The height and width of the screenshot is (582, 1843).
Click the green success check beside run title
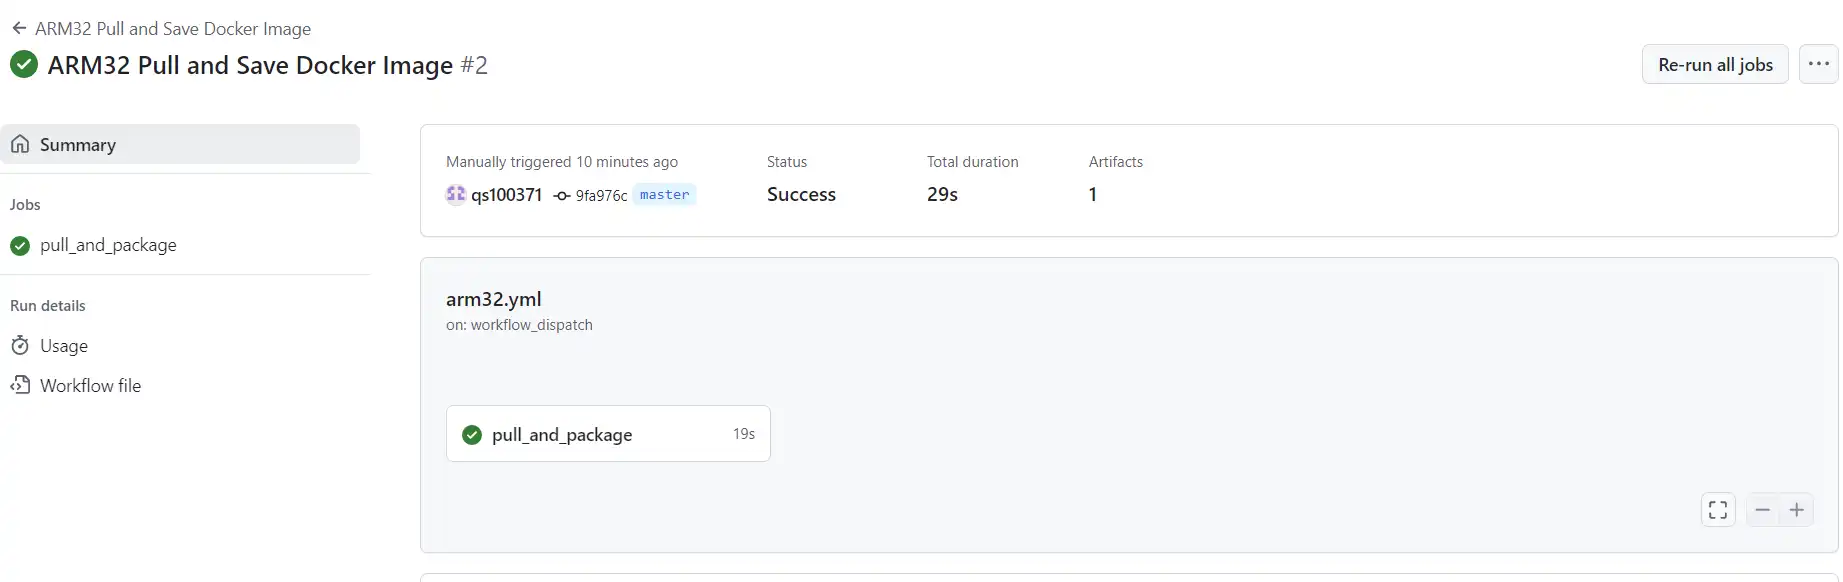pyautogui.click(x=24, y=65)
